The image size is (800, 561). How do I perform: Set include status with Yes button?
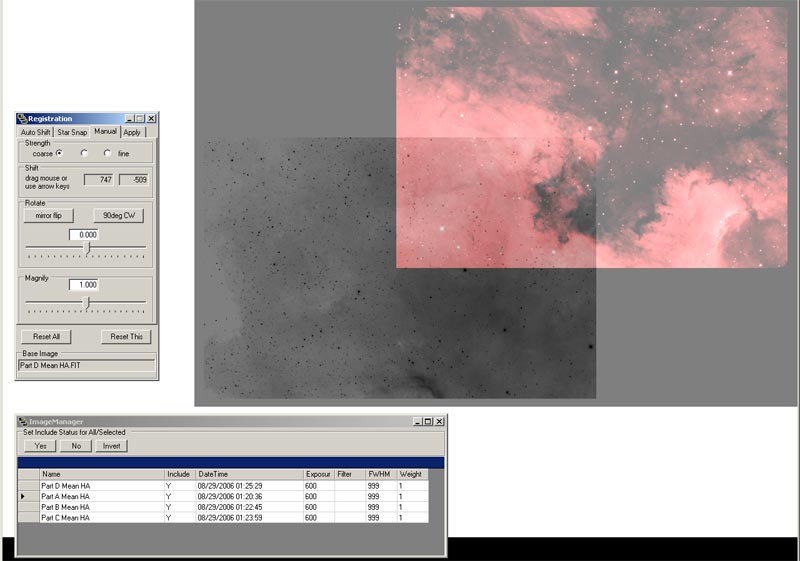coord(40,446)
